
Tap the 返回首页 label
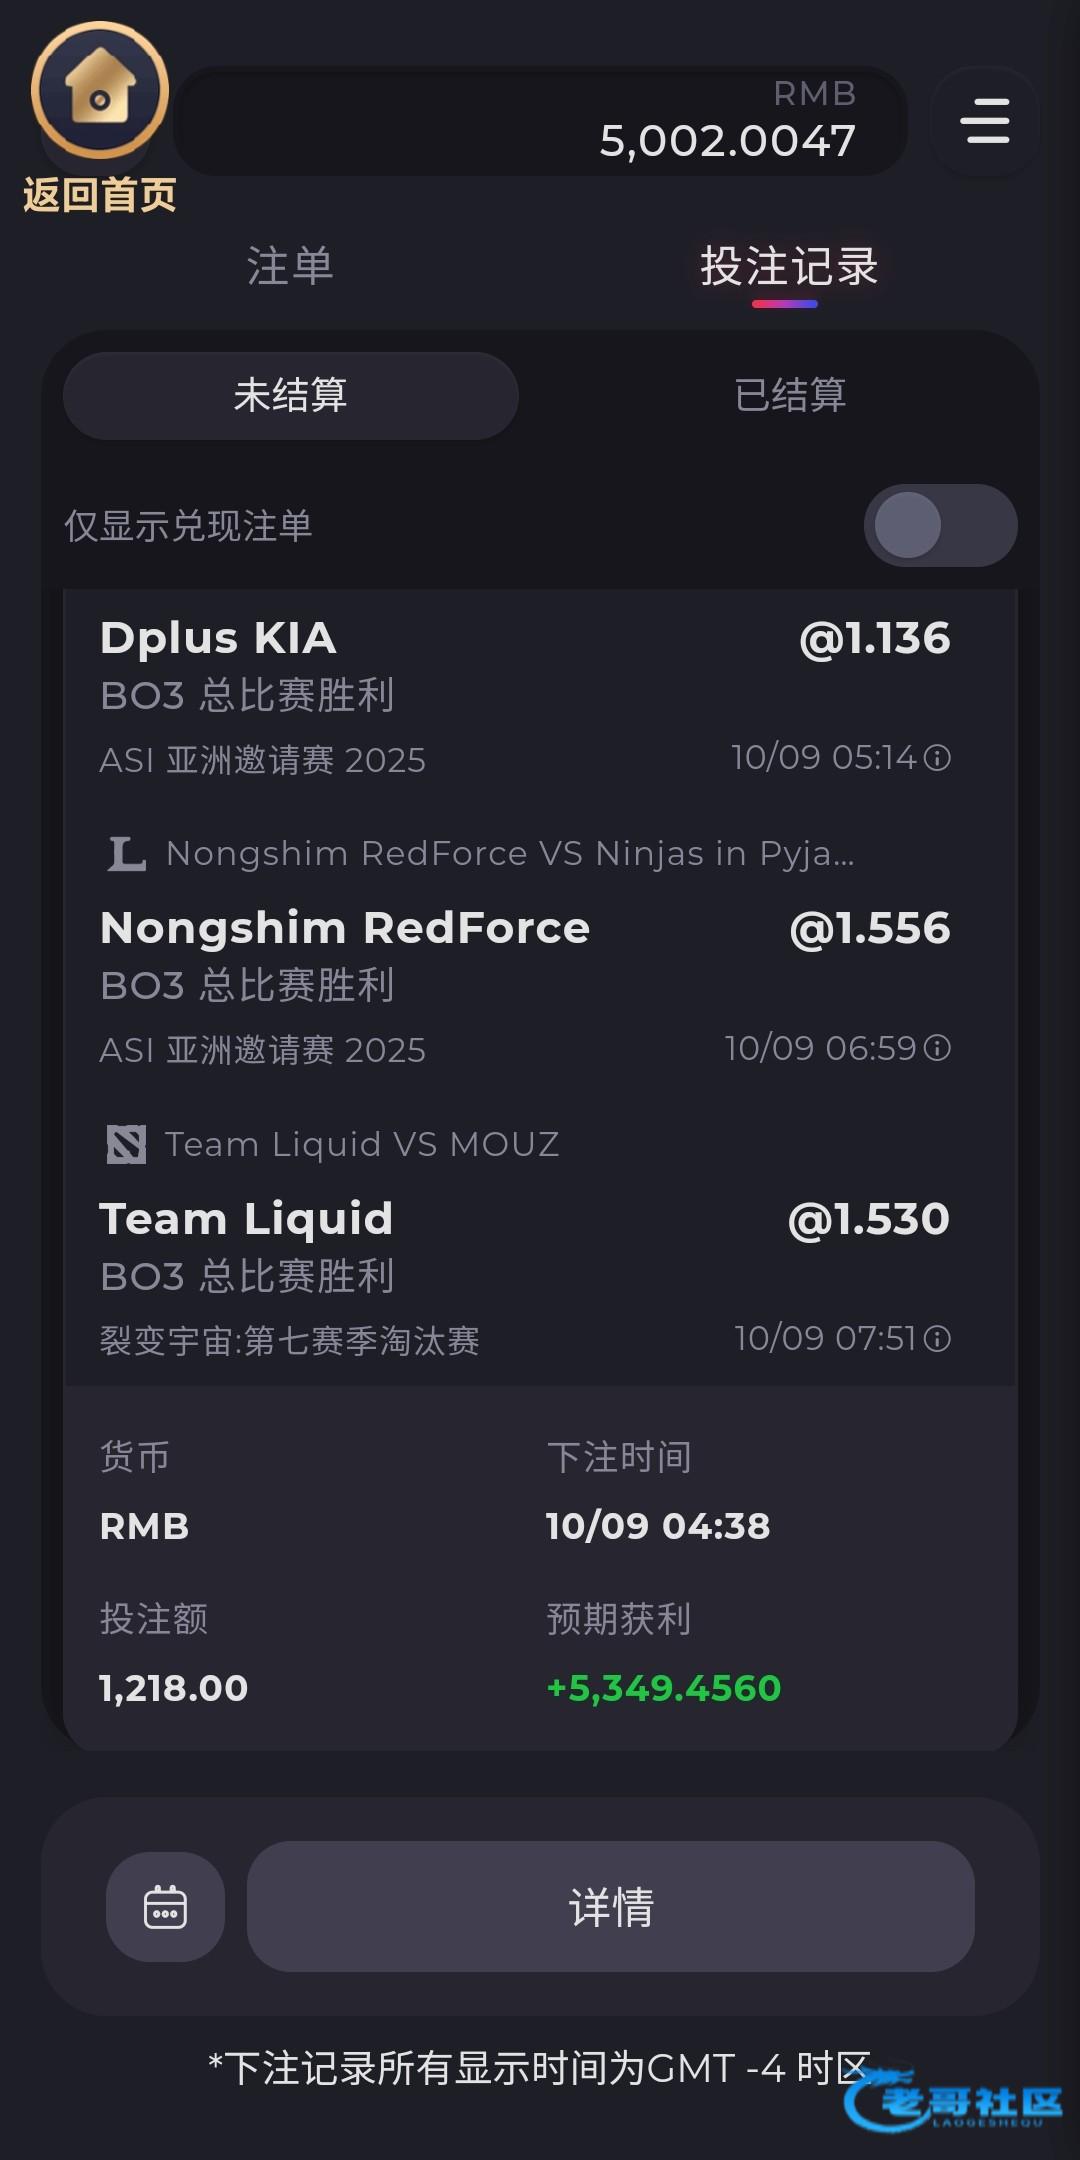[x=99, y=195]
